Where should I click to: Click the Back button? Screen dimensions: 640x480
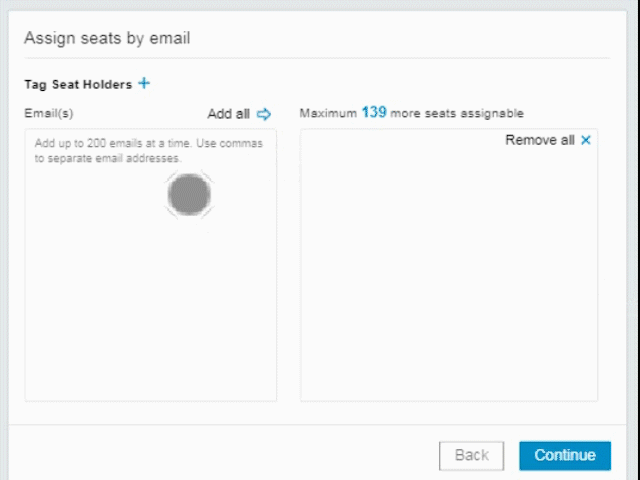point(471,455)
